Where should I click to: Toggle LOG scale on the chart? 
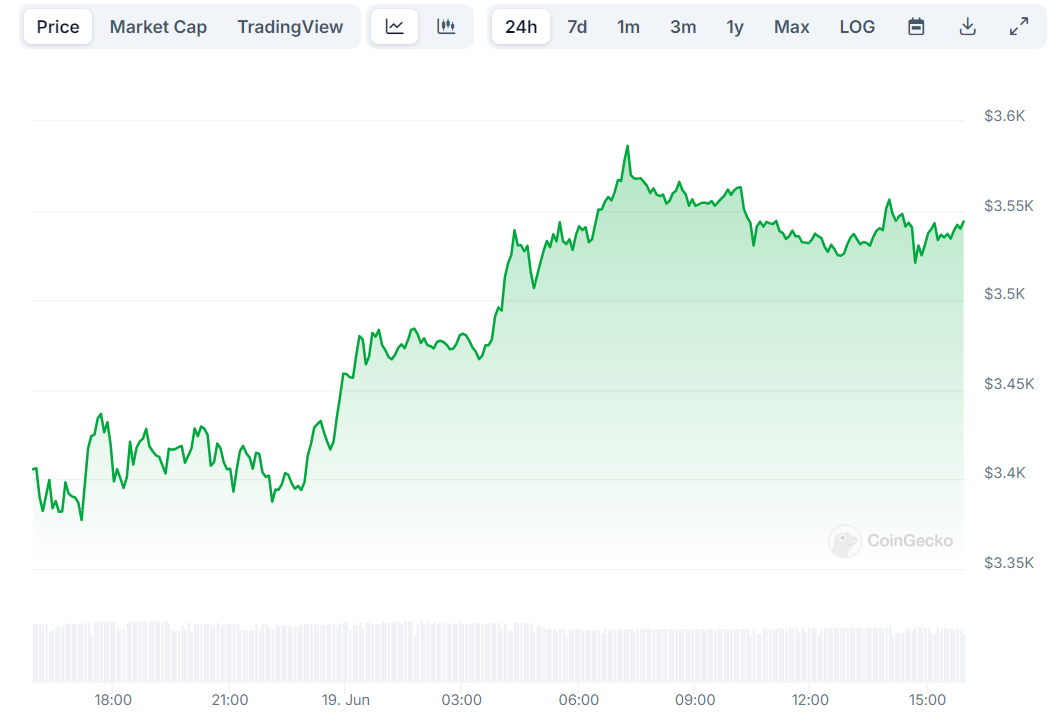point(857,27)
